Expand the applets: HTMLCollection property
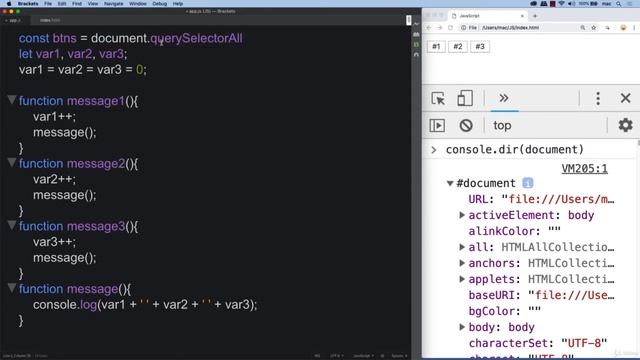 (x=462, y=279)
